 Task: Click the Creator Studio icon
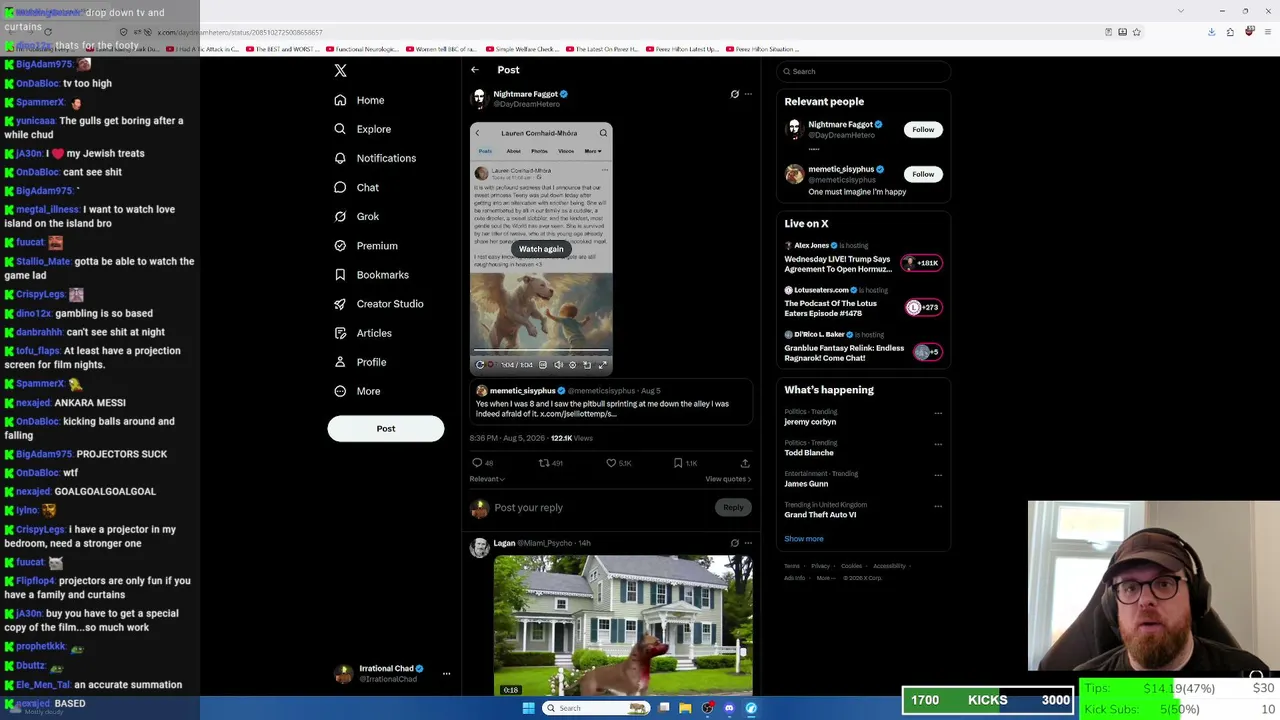pos(340,304)
